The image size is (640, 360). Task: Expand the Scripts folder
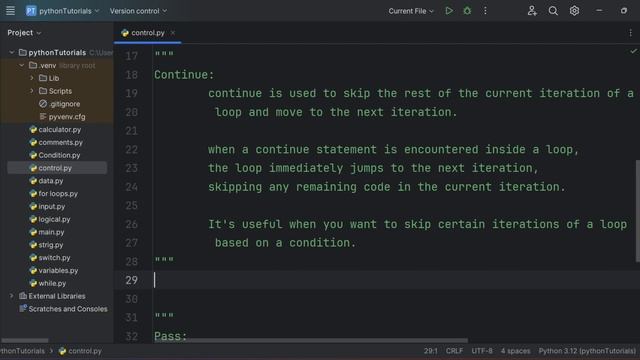(32, 91)
